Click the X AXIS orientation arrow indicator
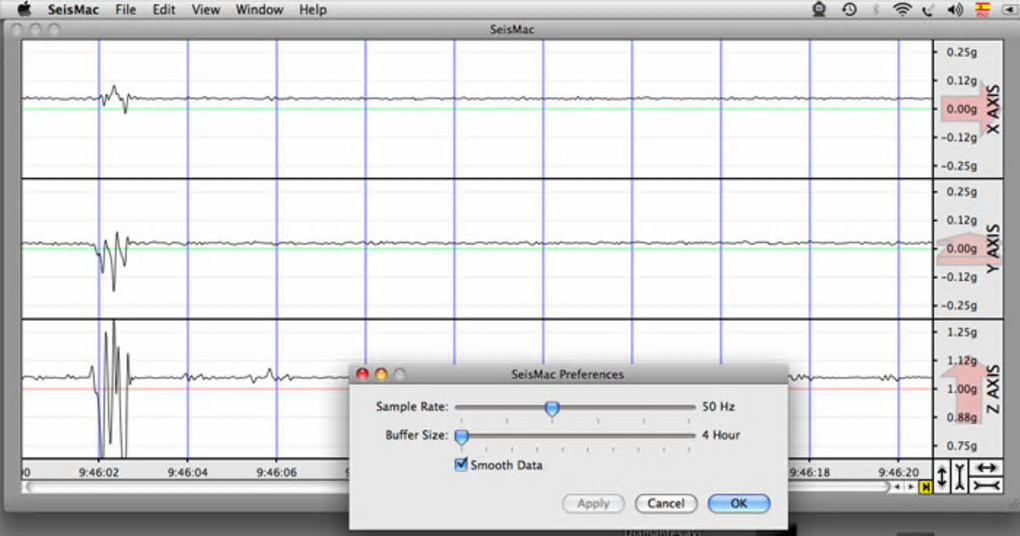Image resolution: width=1020 pixels, height=536 pixels. click(x=968, y=109)
